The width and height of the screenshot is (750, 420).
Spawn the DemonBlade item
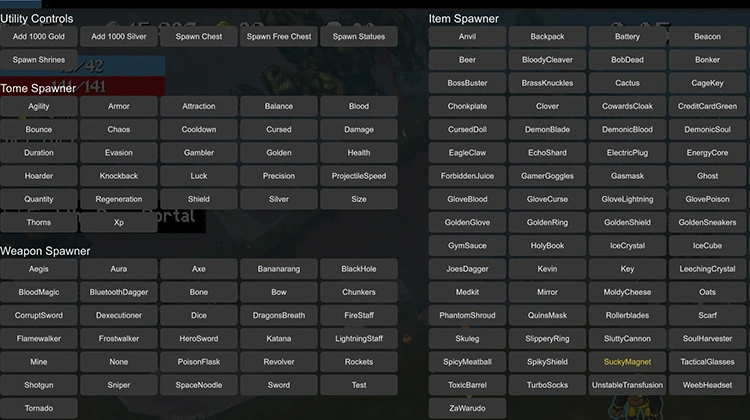click(547, 130)
